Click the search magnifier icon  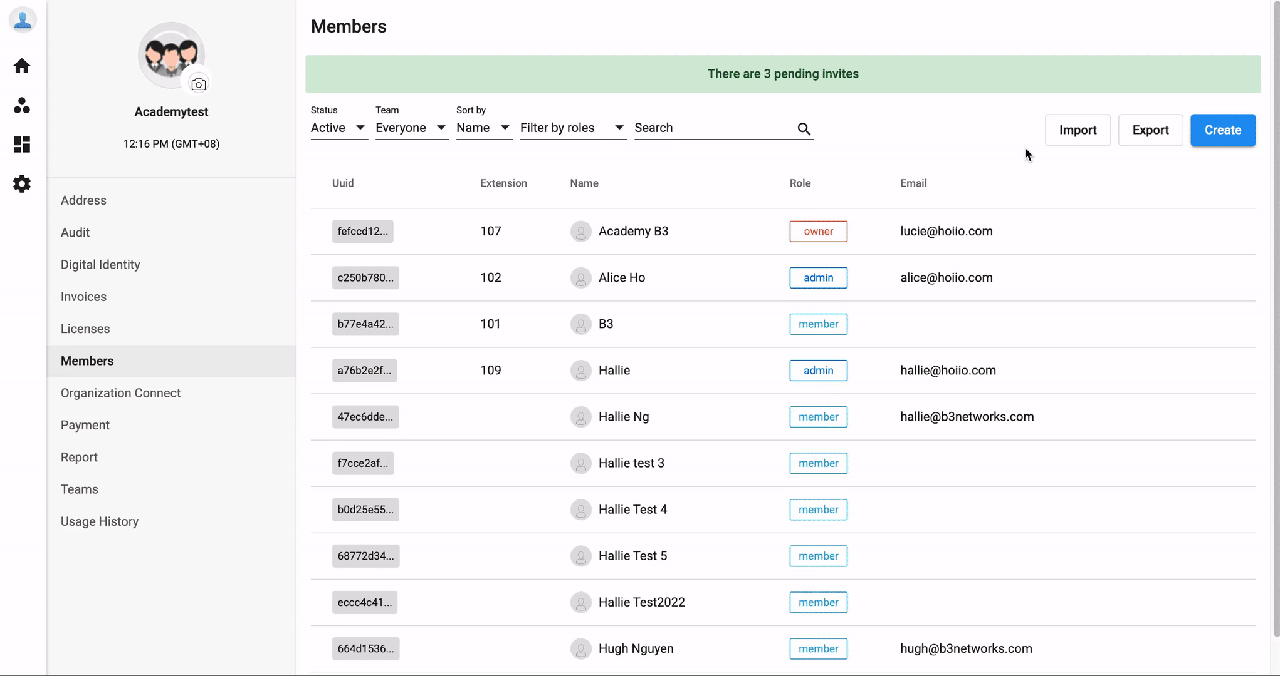tap(804, 128)
